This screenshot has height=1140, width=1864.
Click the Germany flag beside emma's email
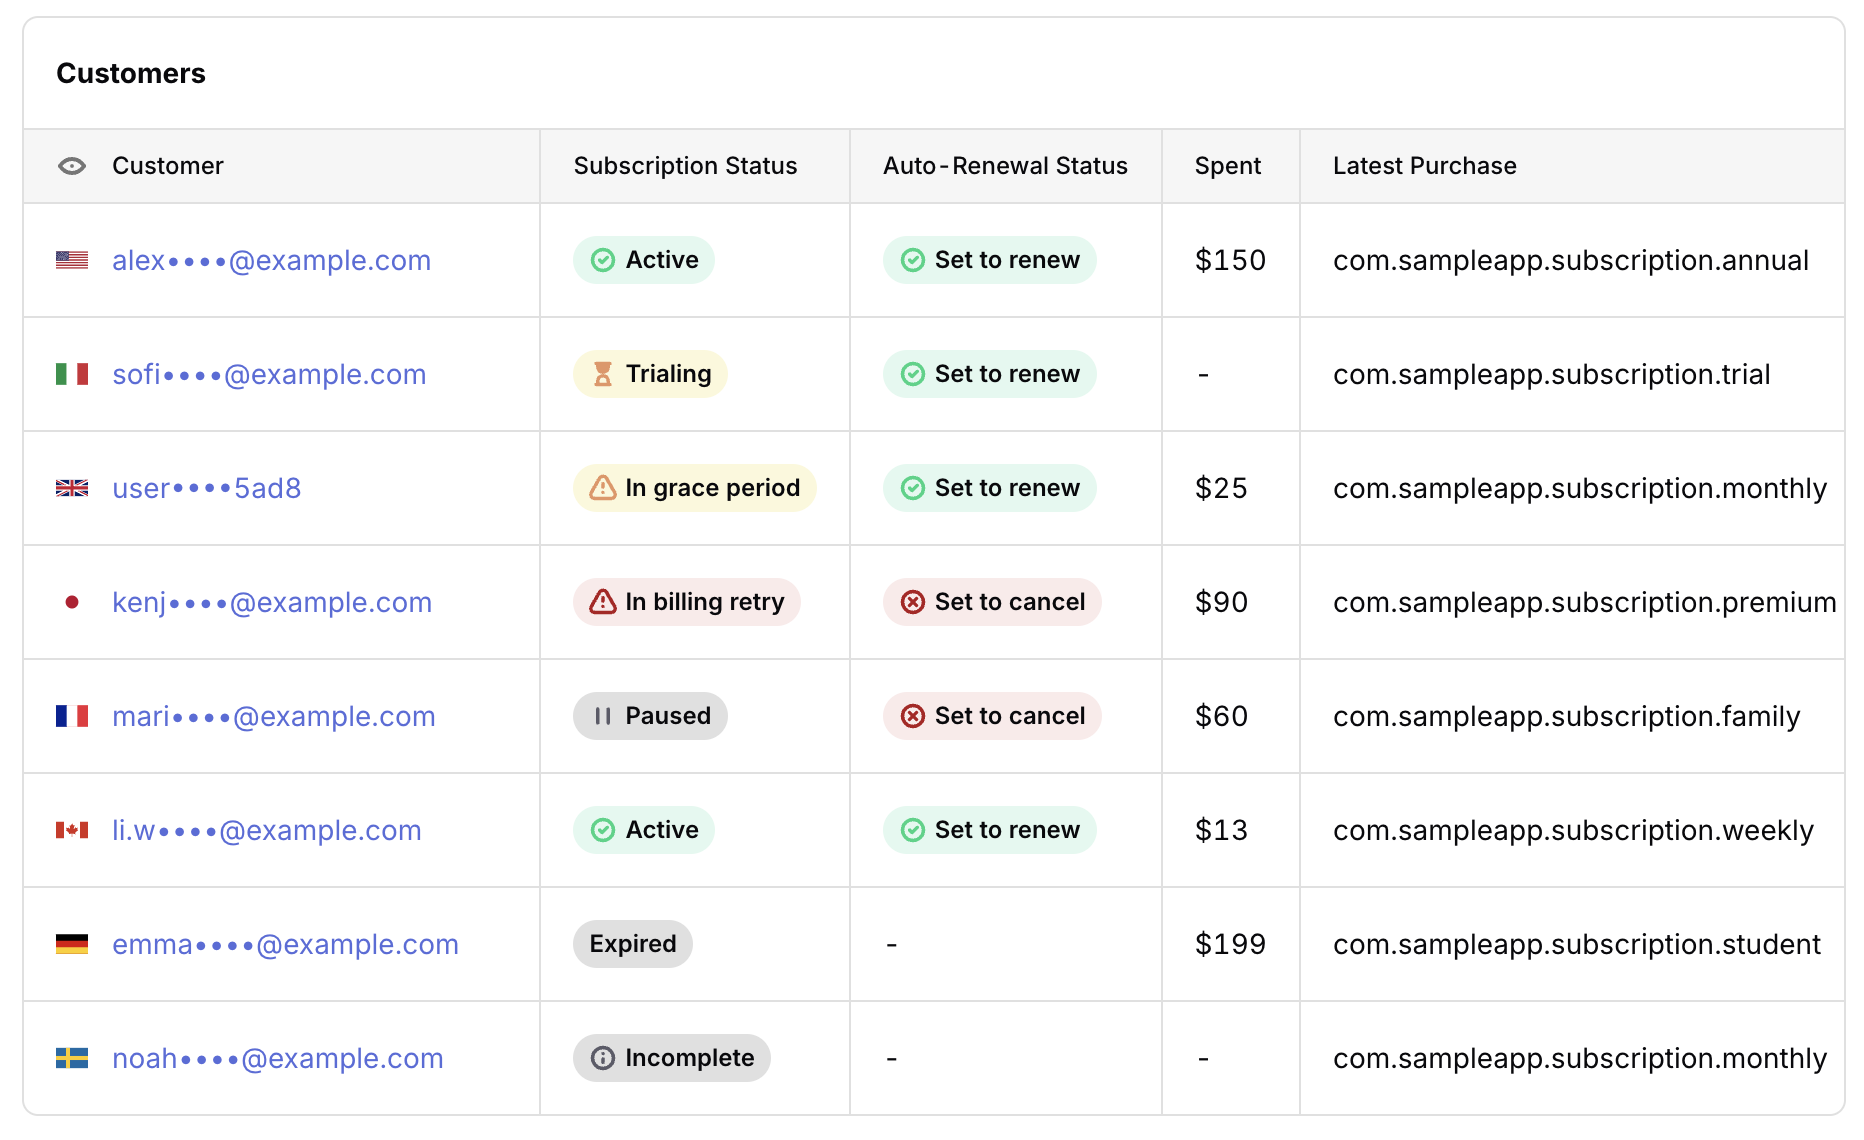72,944
